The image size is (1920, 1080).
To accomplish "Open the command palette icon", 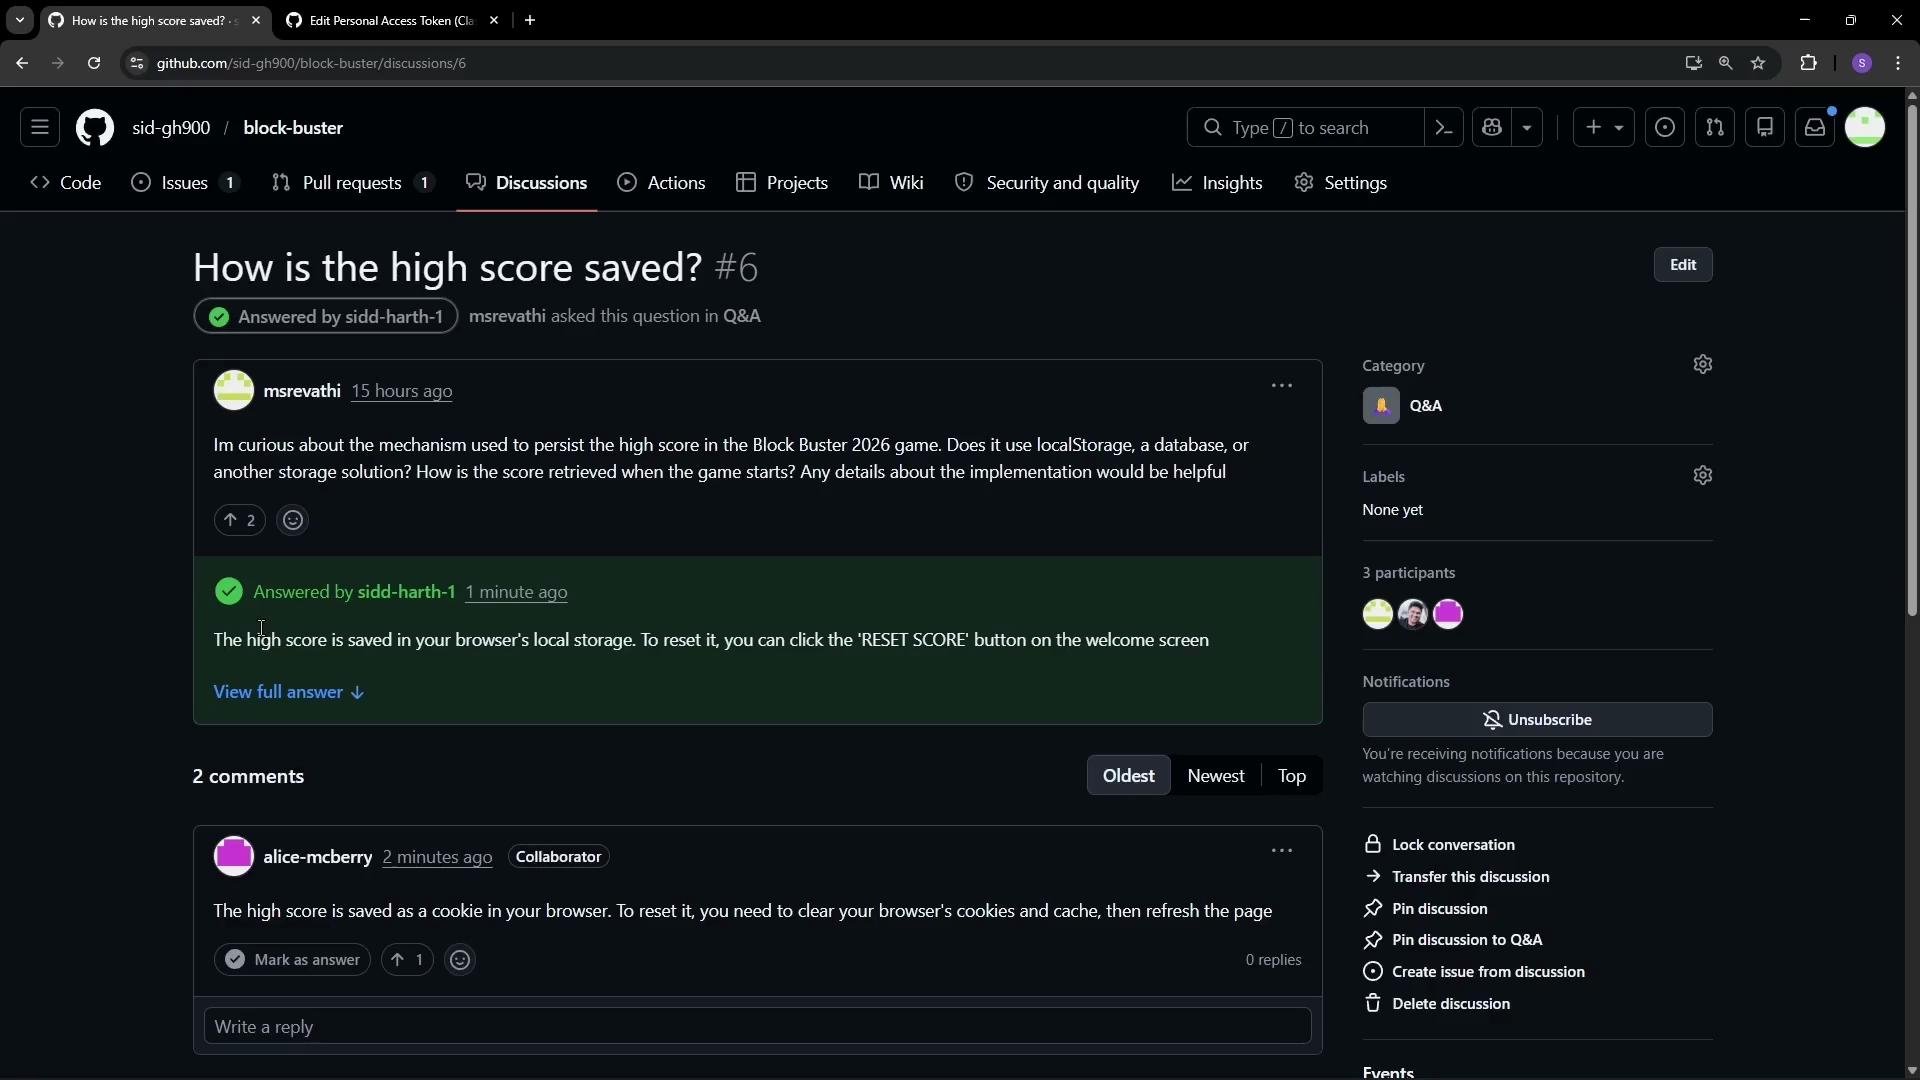I will coord(1443,128).
